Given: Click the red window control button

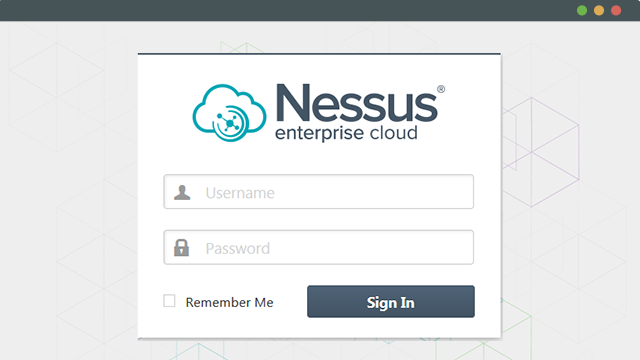Looking at the screenshot, I should click(x=616, y=11).
